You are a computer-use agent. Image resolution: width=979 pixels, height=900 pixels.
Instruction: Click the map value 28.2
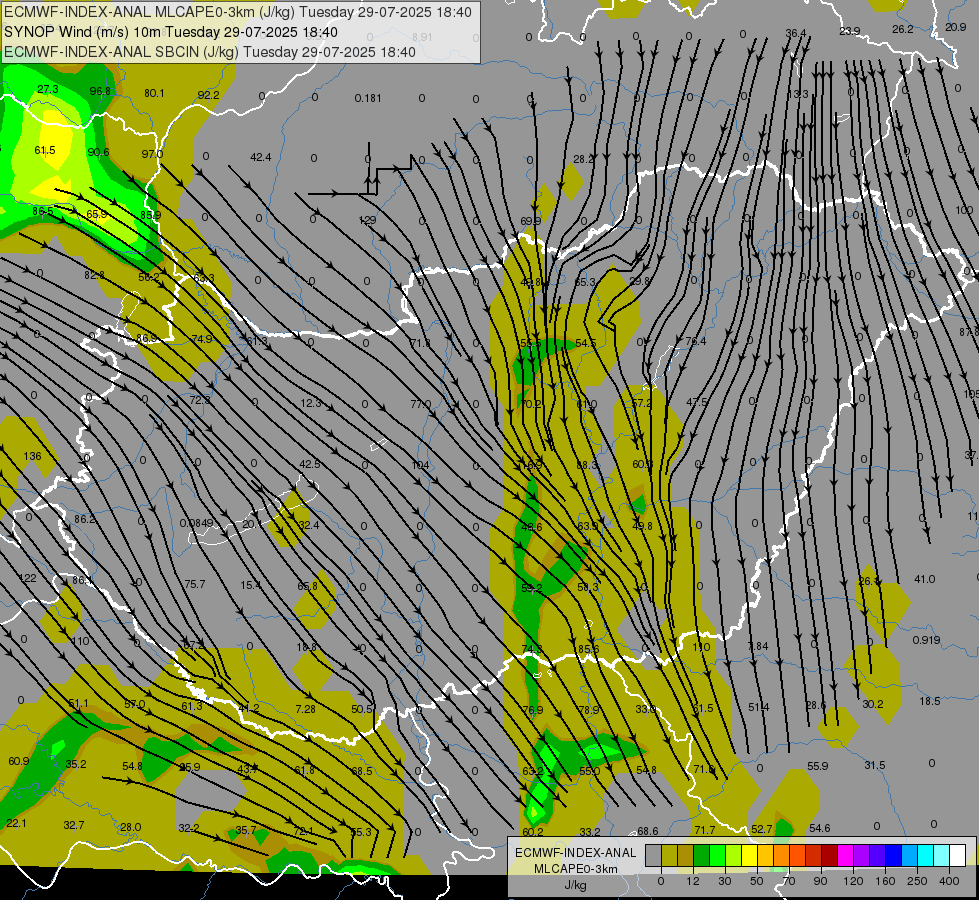click(583, 159)
